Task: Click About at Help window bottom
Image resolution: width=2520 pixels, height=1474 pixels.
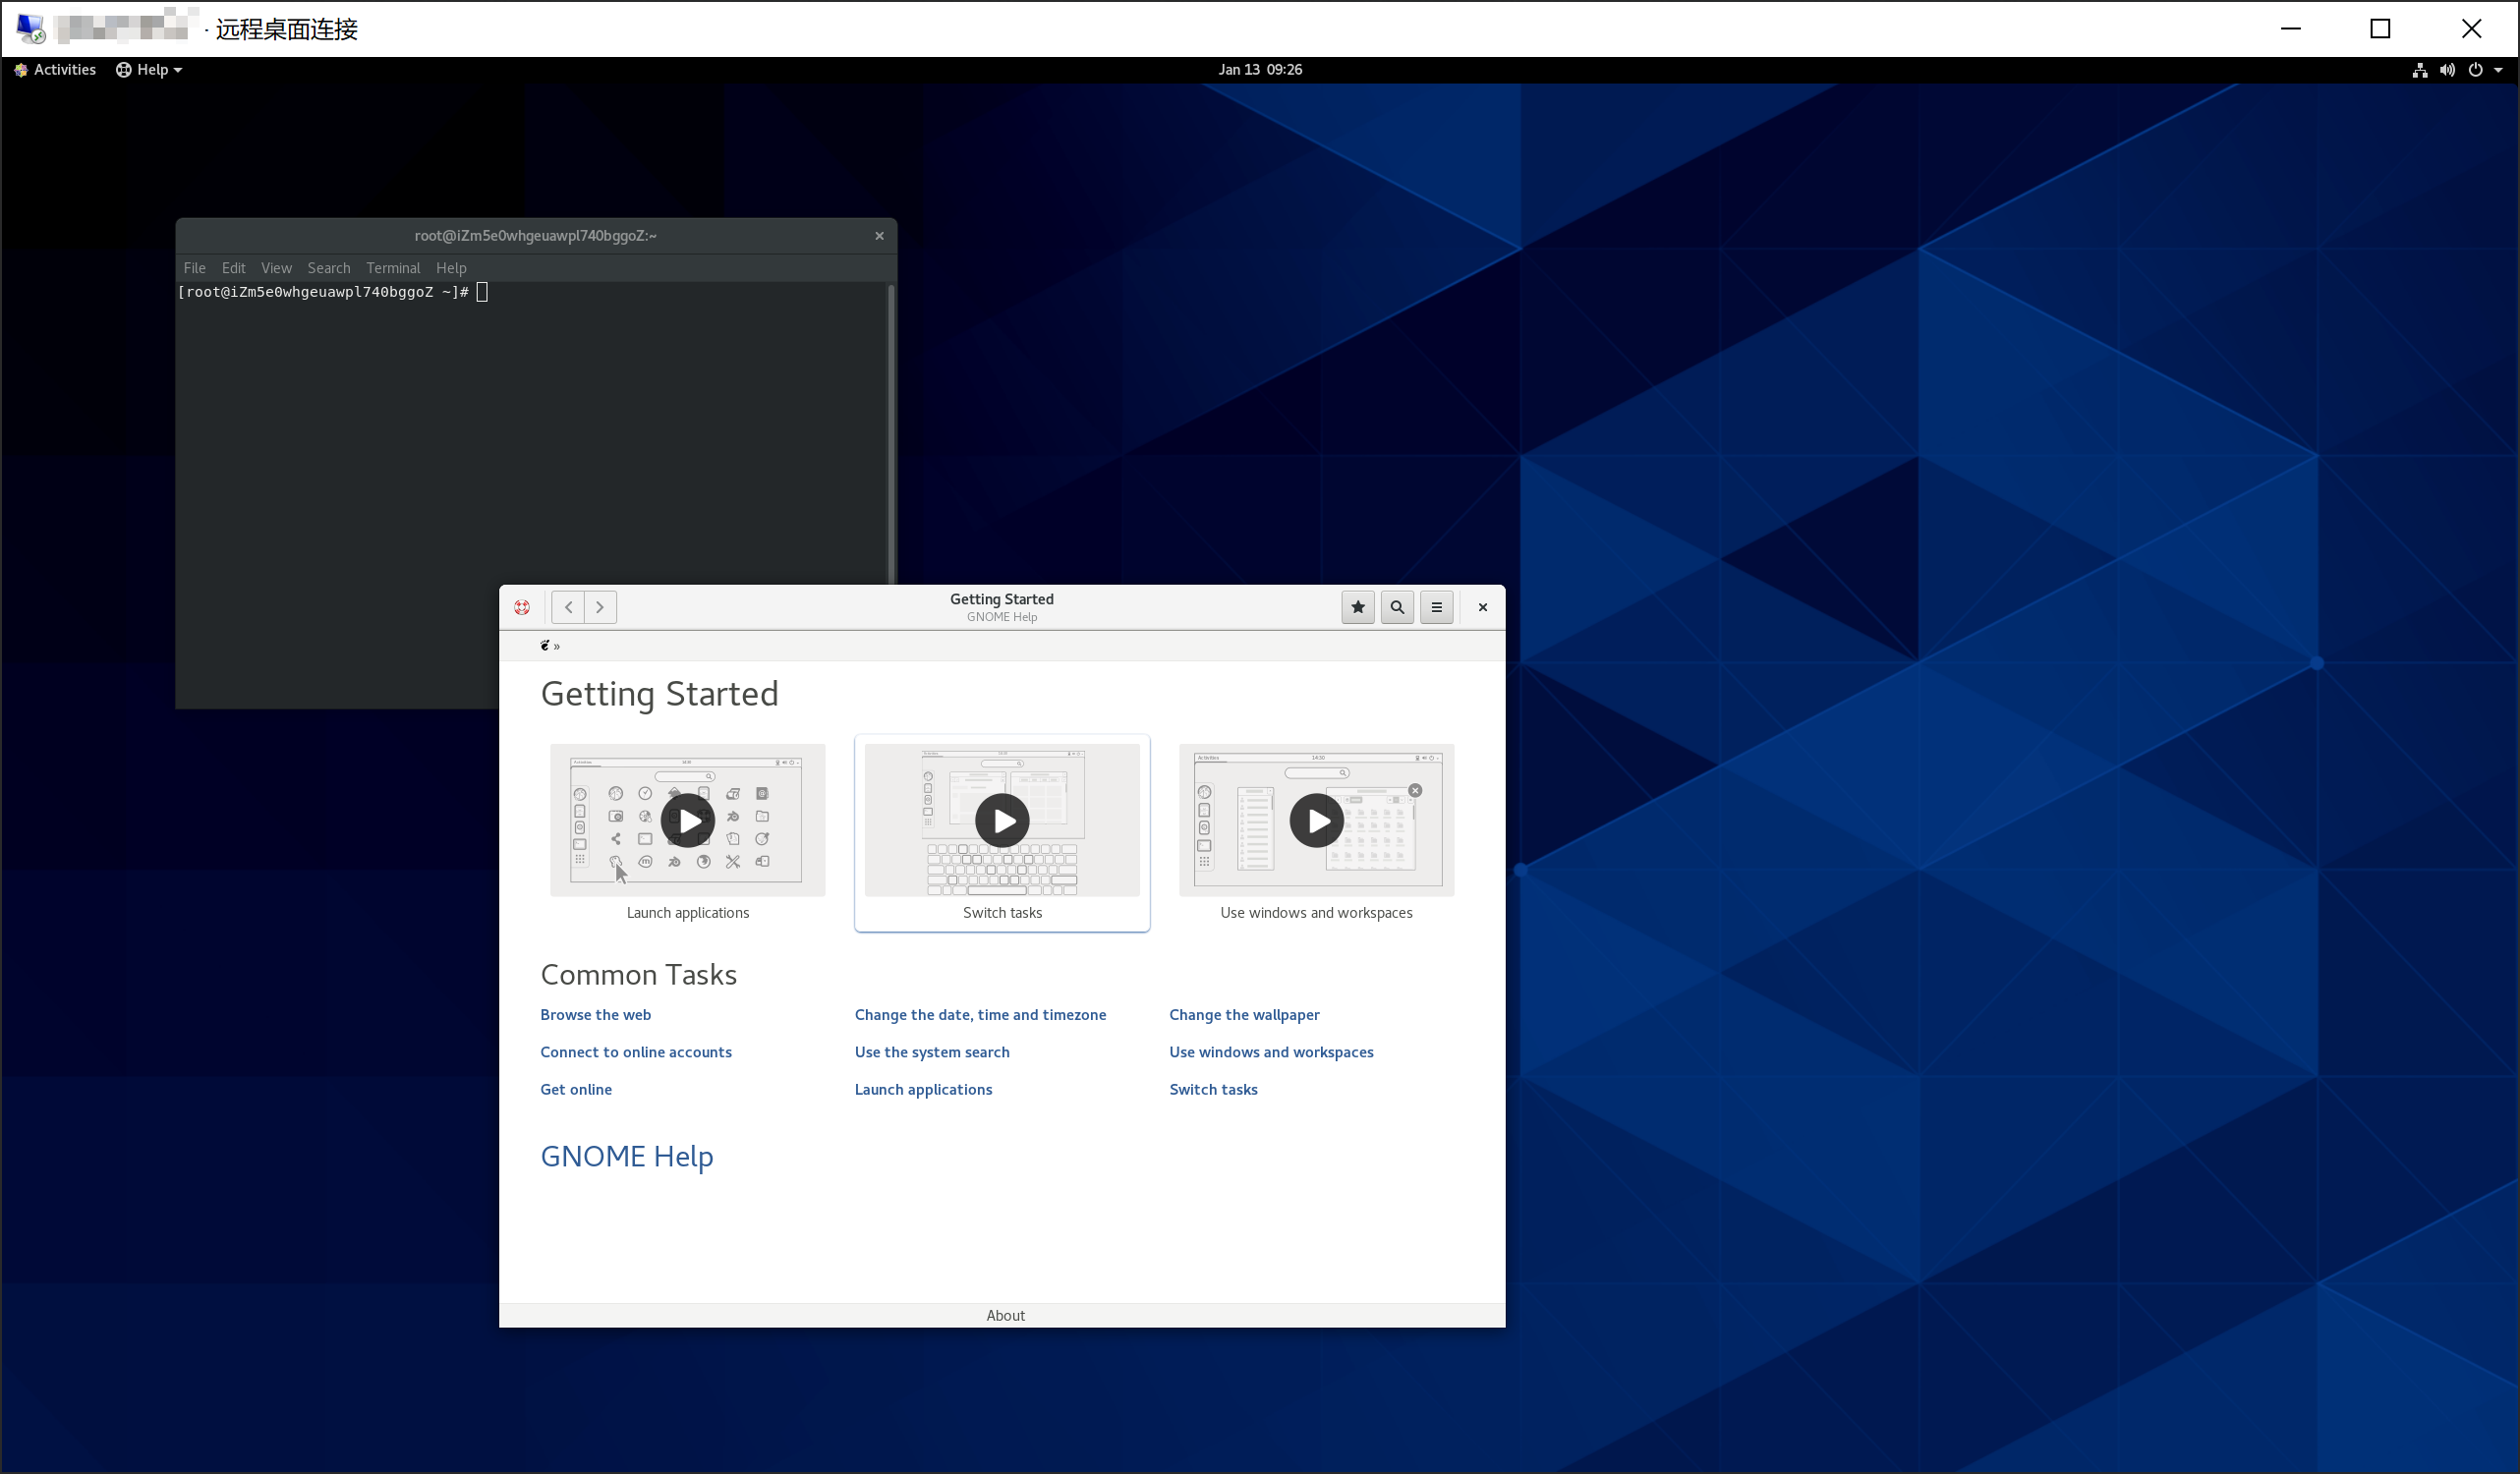Action: click(x=1005, y=1316)
